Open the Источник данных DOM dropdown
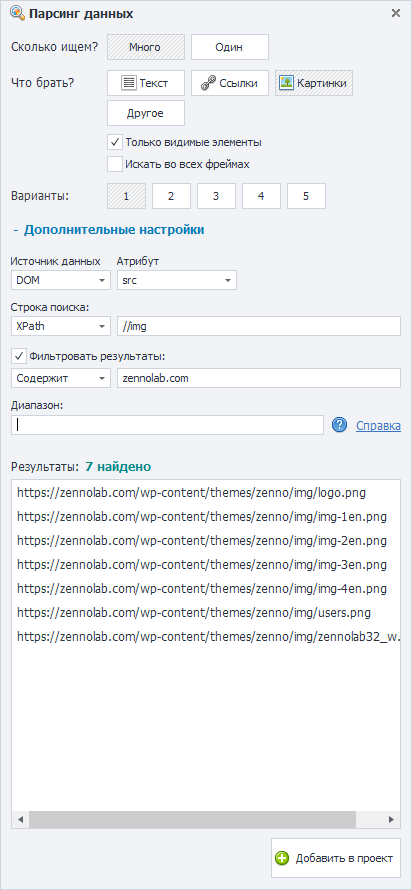Image resolution: width=412 pixels, height=890 pixels. (x=61, y=280)
